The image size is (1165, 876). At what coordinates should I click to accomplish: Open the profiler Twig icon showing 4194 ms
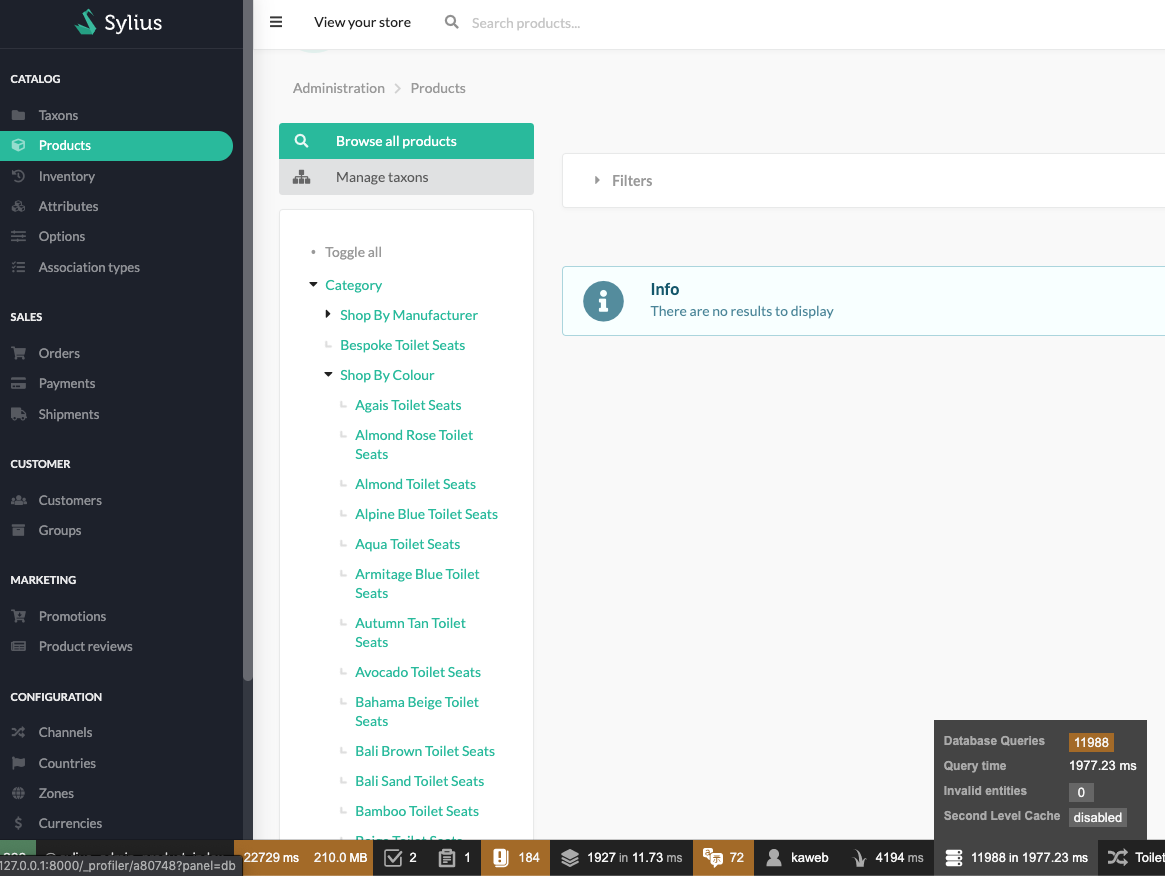[860, 858]
